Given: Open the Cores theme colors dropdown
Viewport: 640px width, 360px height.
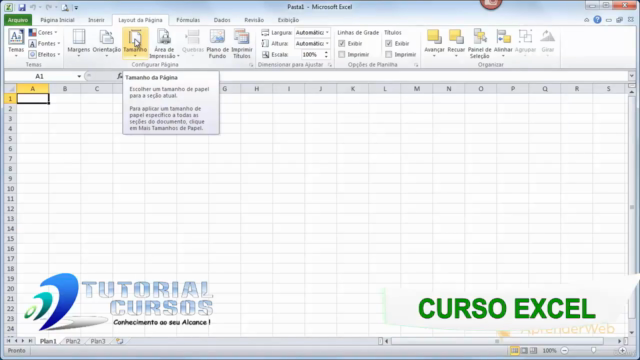Looking at the screenshot, I should tap(43, 32).
